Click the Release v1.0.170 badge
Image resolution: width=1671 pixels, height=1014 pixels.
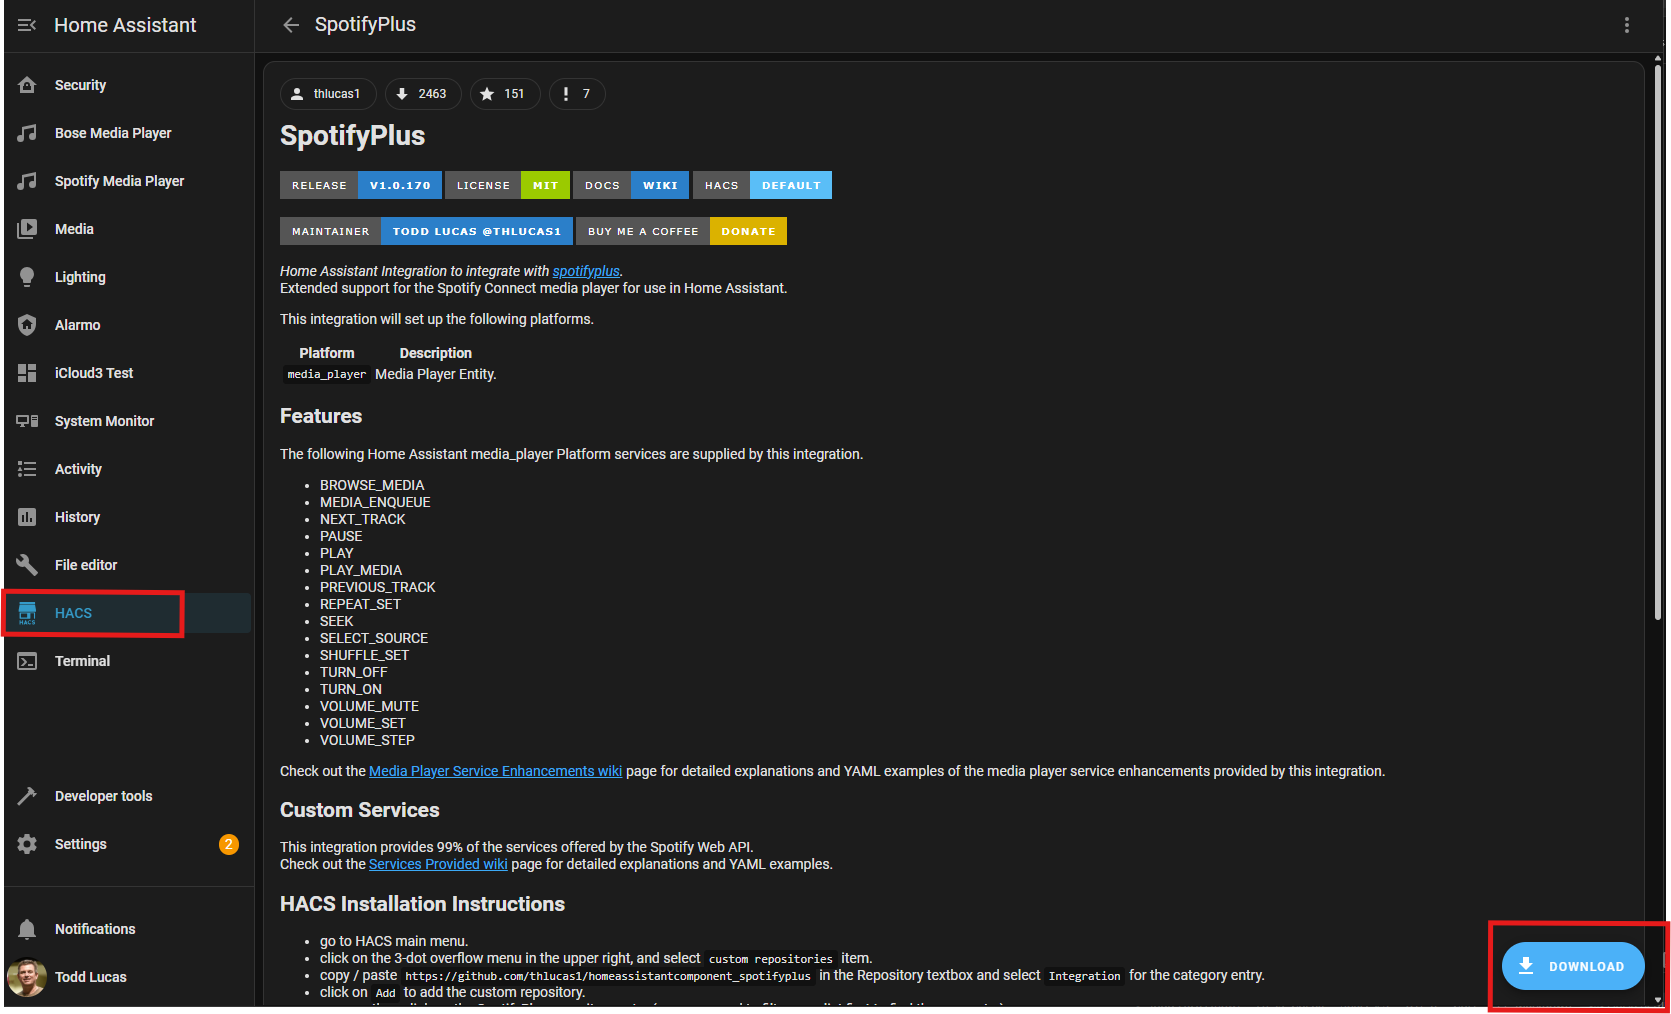click(x=361, y=185)
